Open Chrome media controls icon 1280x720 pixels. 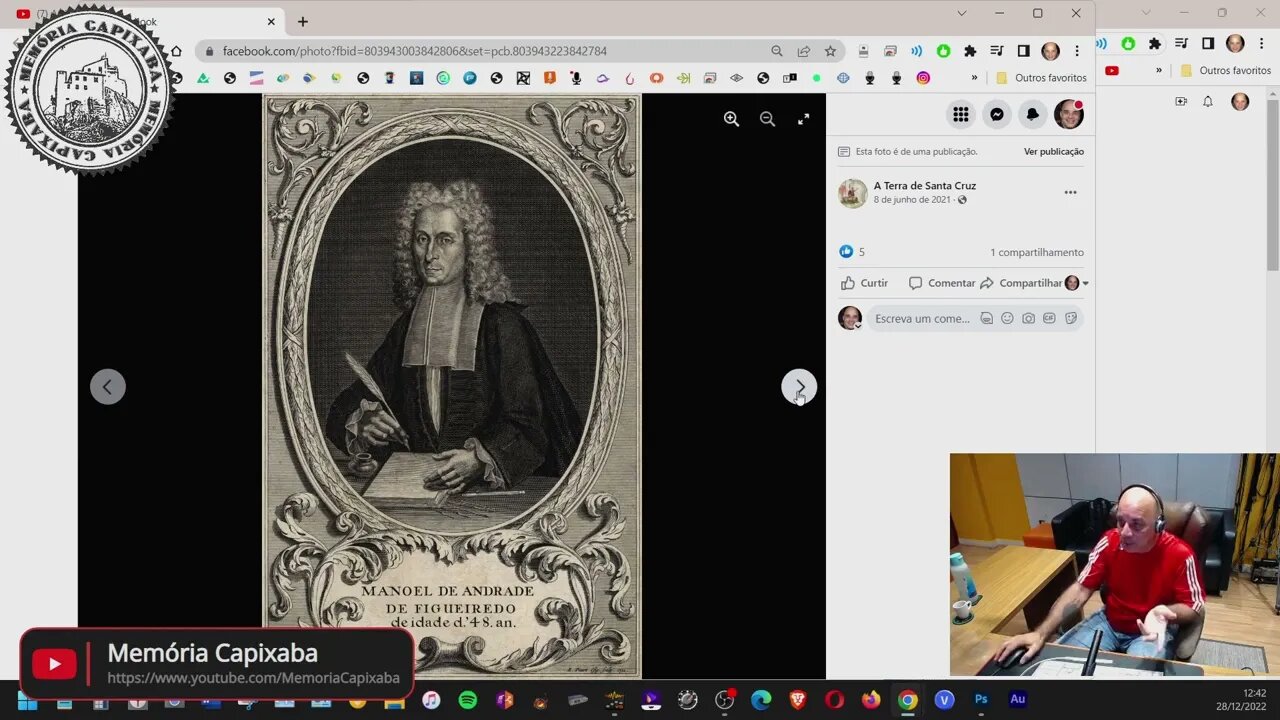pyautogui.click(x=997, y=51)
